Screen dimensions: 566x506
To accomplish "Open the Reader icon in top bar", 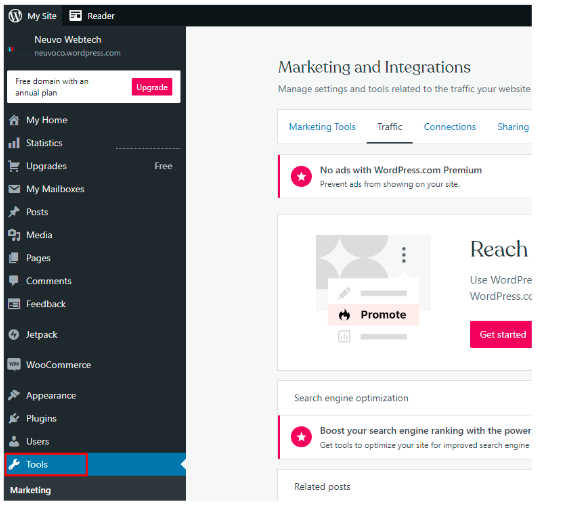I will 75,16.
